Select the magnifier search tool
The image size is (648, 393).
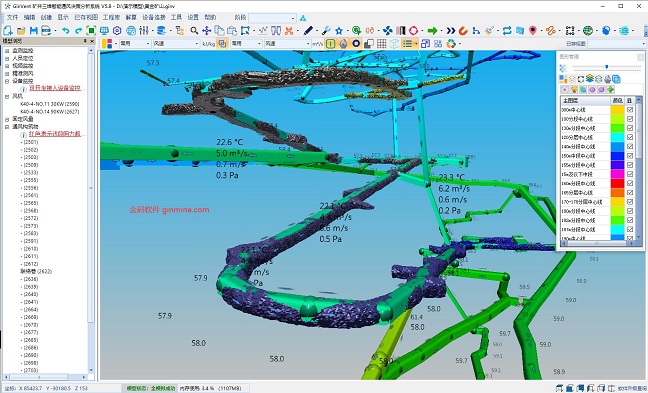pyautogui.click(x=194, y=31)
